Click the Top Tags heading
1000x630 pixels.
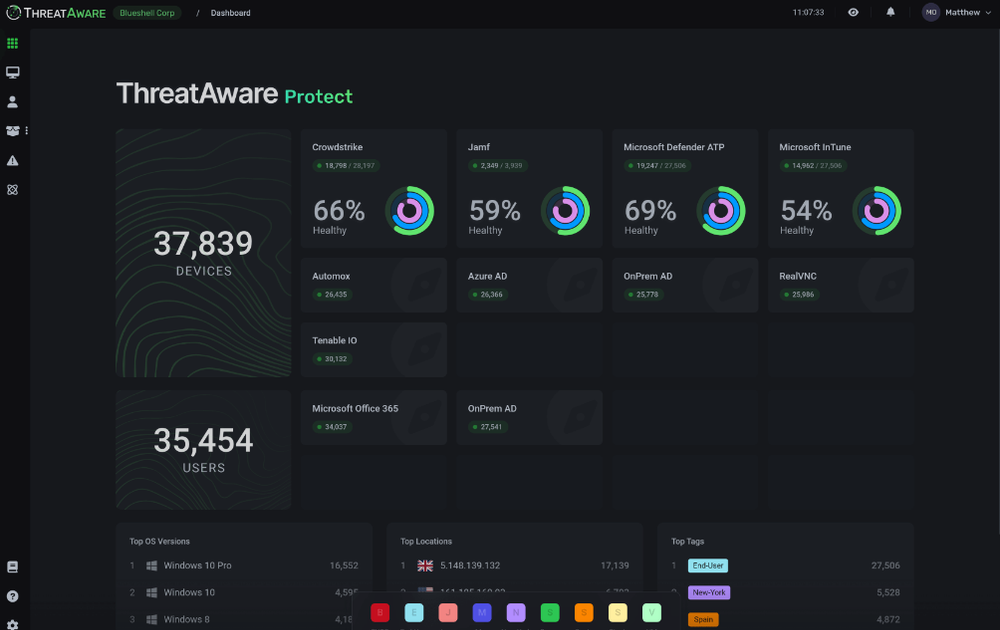pos(688,541)
